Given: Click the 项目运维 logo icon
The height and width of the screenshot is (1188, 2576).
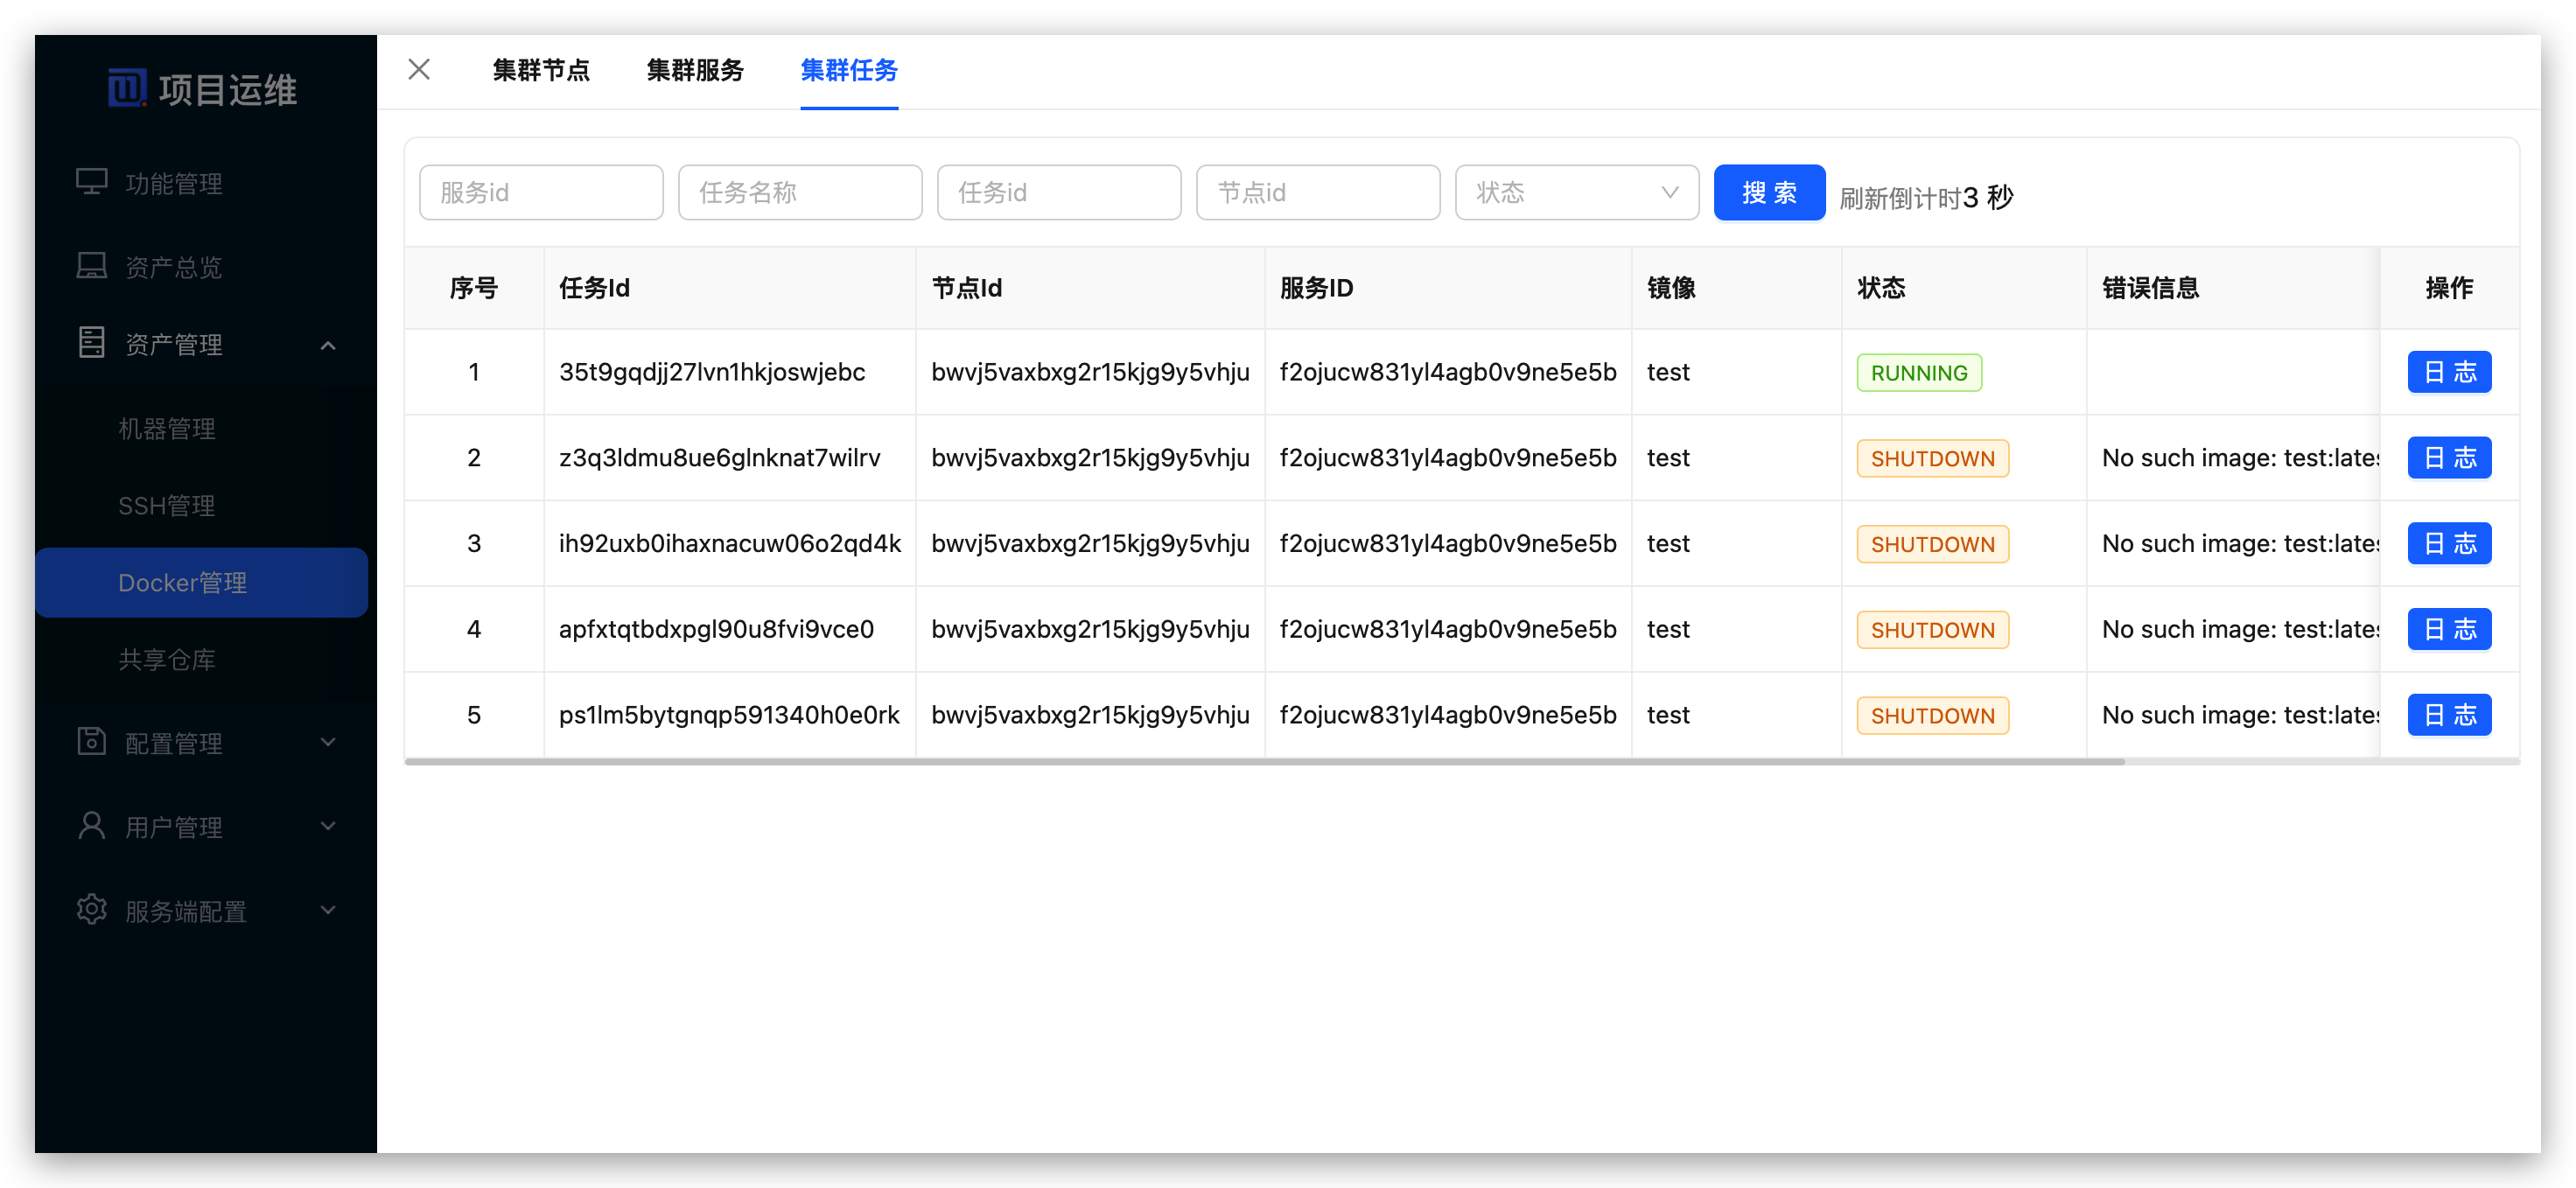Looking at the screenshot, I should [x=127, y=88].
